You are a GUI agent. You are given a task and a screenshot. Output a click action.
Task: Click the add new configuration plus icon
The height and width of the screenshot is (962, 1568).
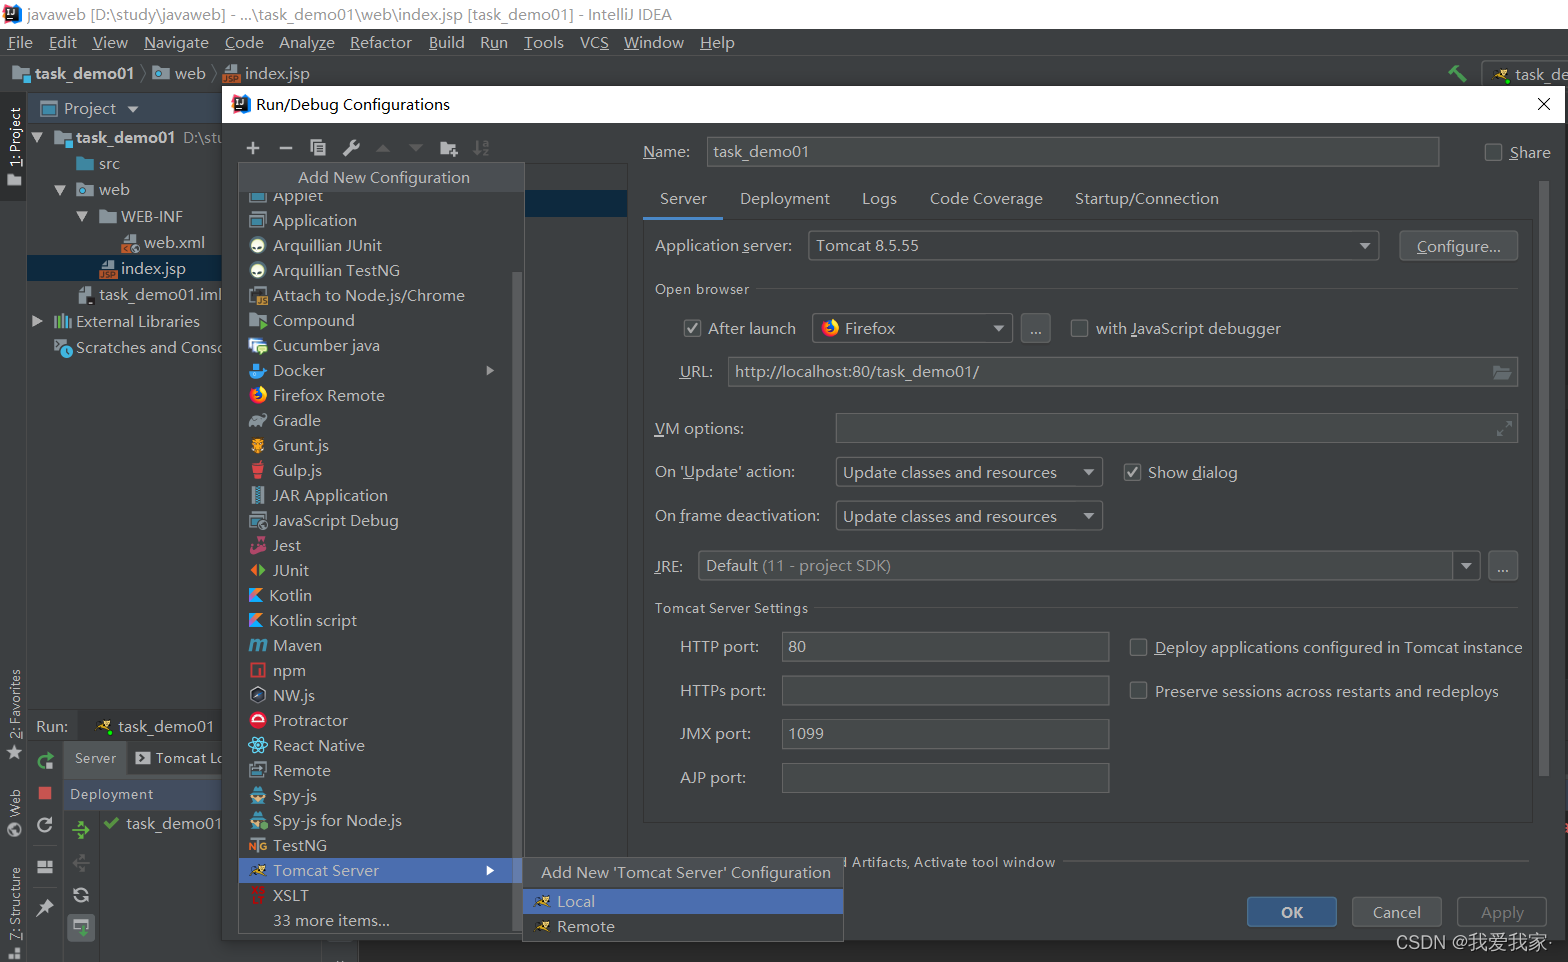tap(253, 148)
